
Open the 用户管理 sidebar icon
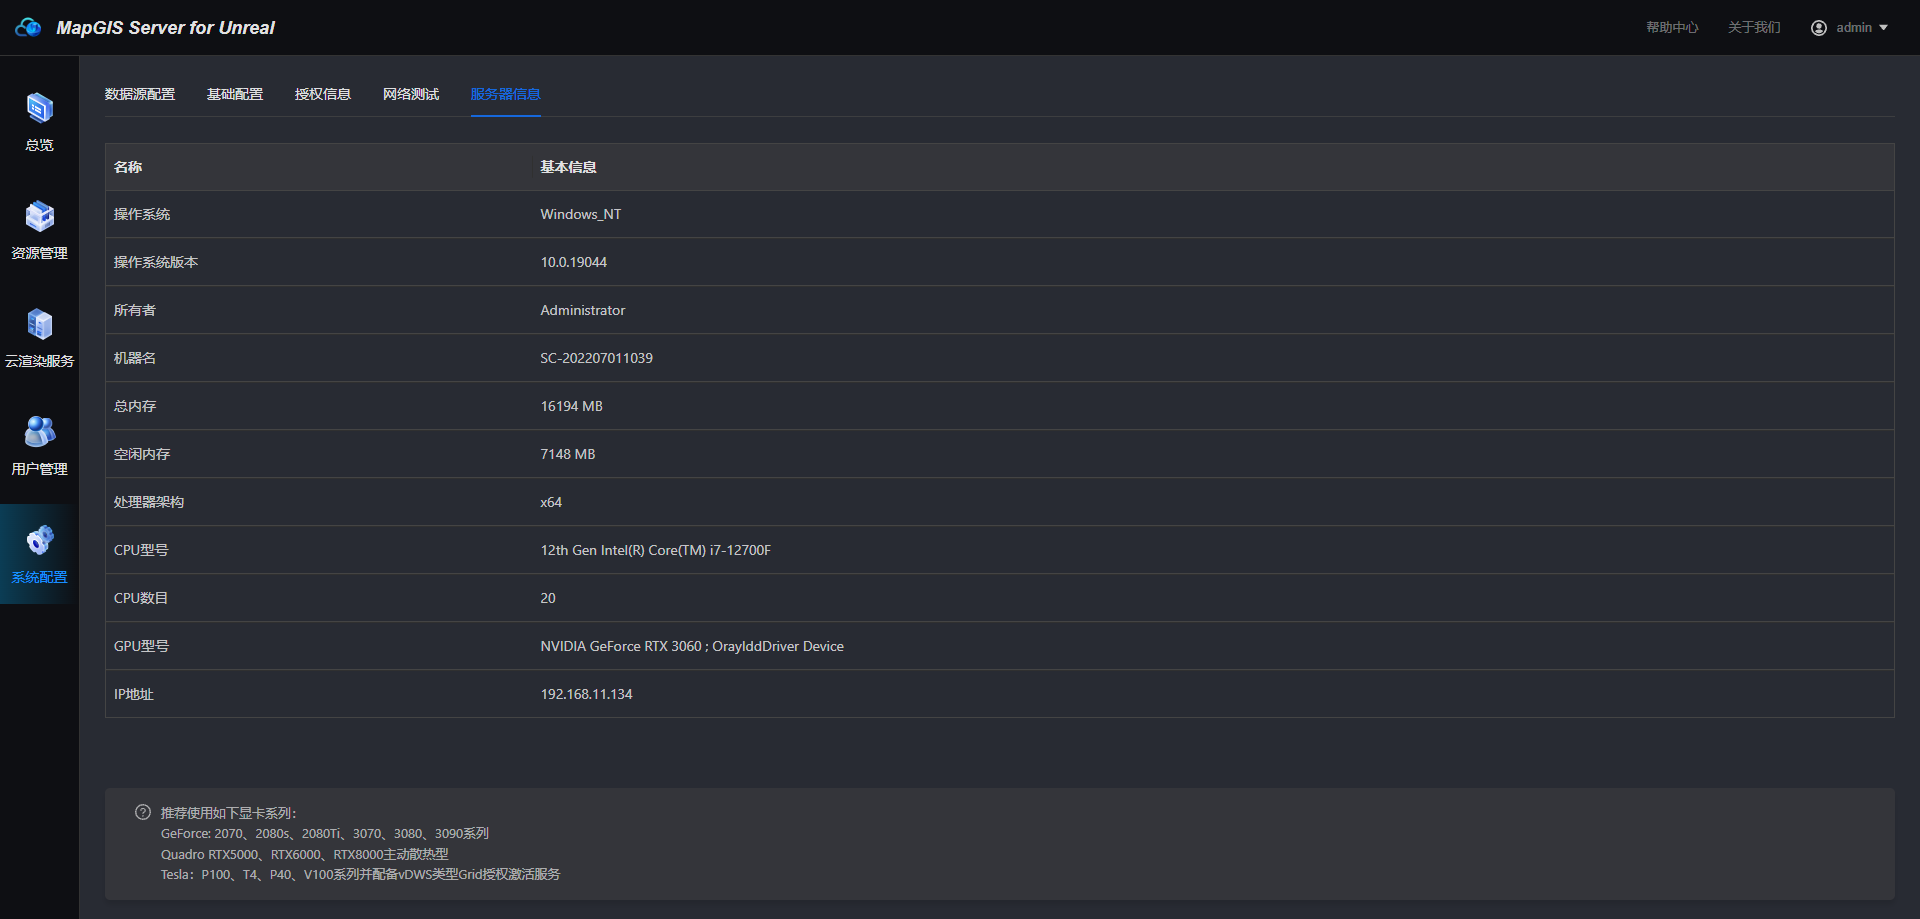(x=39, y=431)
